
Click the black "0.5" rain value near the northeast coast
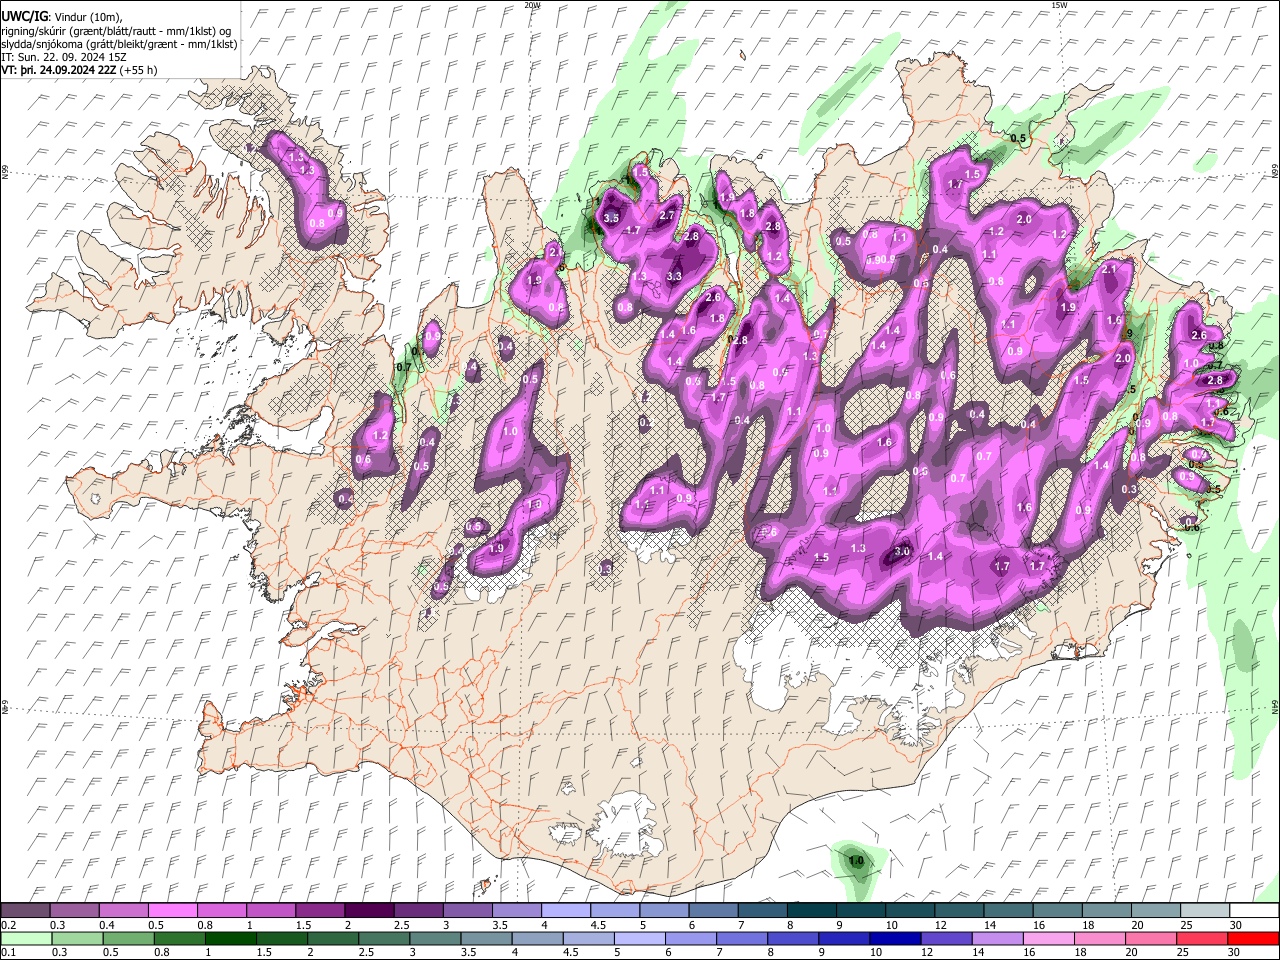(1019, 138)
